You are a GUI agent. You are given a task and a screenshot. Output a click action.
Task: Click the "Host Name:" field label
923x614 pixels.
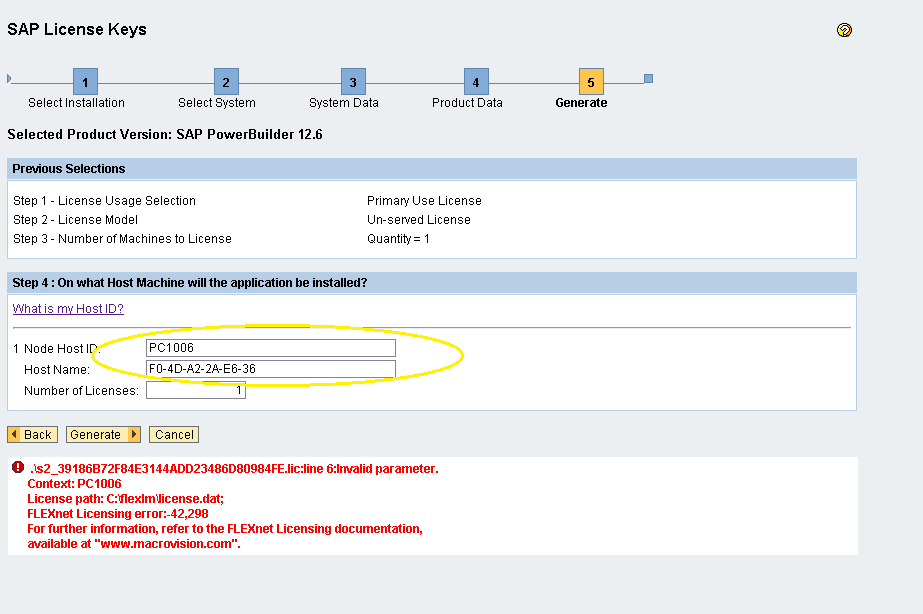point(57,370)
